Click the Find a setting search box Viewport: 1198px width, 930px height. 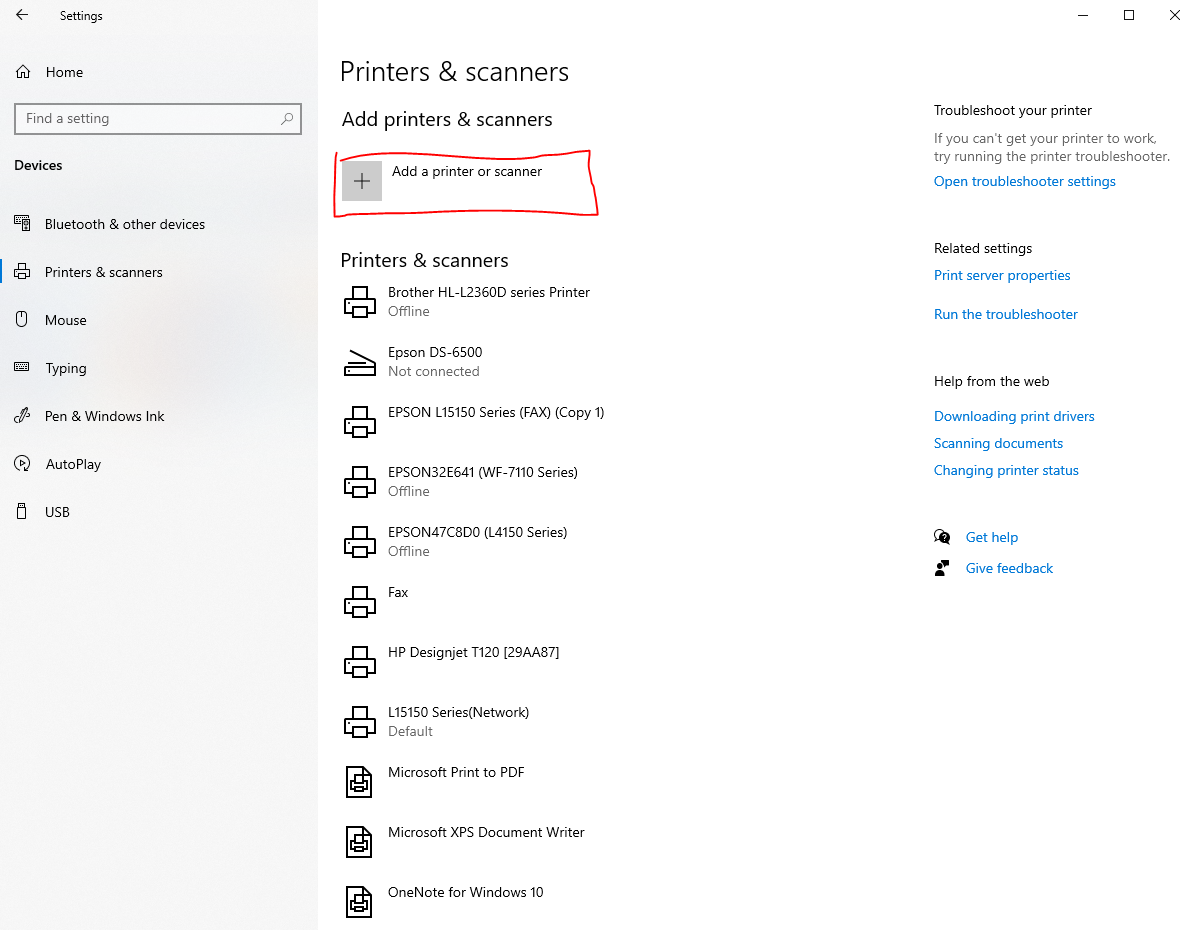pos(158,118)
